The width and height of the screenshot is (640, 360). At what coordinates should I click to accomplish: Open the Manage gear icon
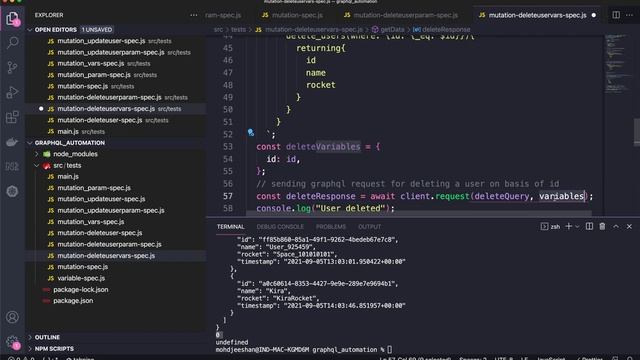click(x=12, y=342)
